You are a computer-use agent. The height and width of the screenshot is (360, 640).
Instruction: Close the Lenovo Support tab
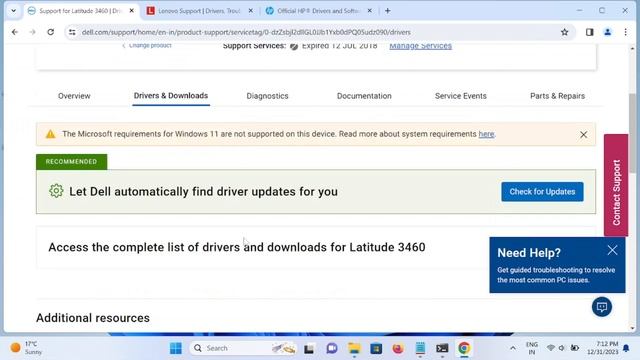tap(251, 11)
